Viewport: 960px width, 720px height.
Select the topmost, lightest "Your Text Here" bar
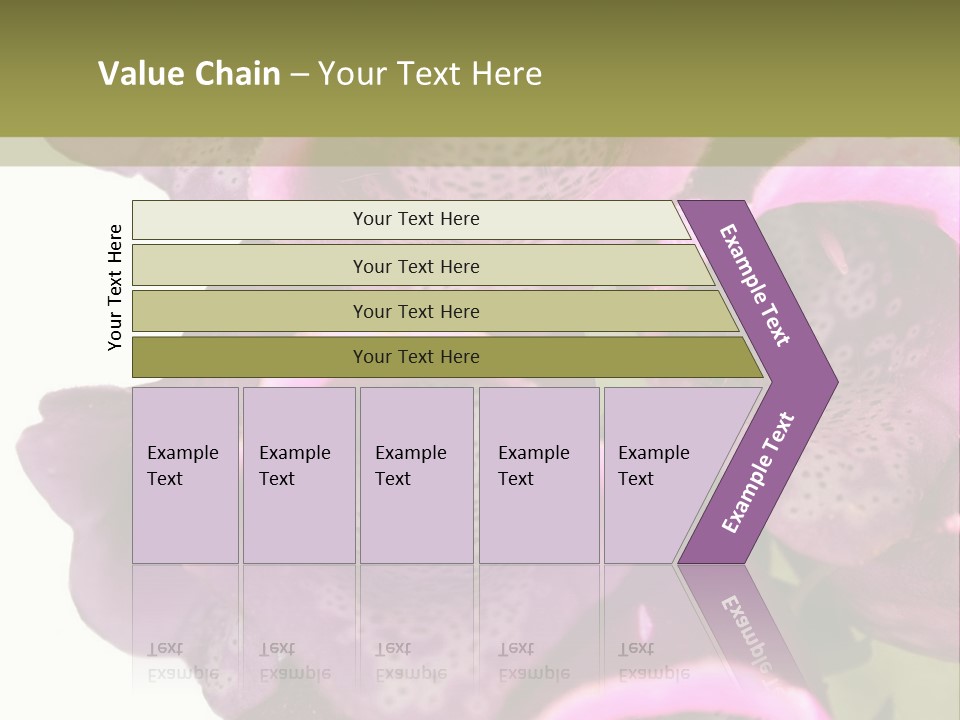(415, 219)
